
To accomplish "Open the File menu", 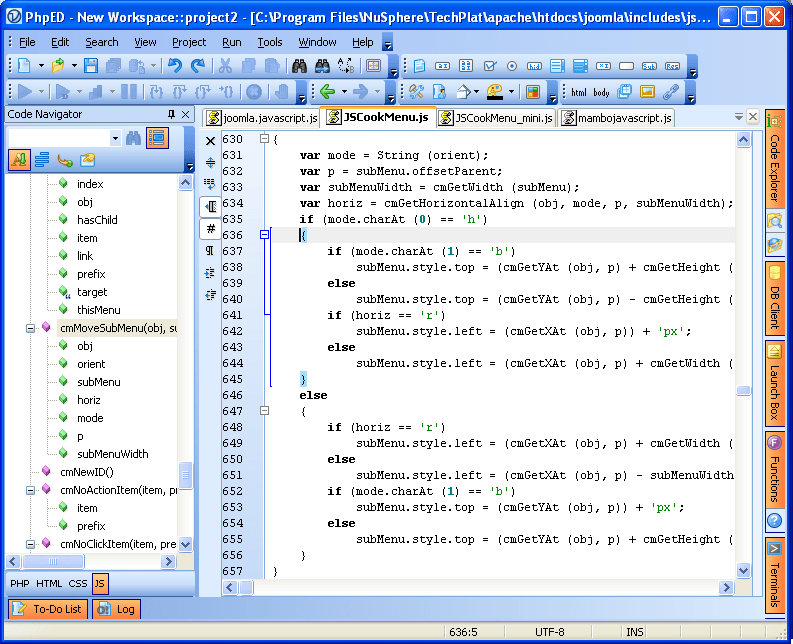I will (x=27, y=42).
